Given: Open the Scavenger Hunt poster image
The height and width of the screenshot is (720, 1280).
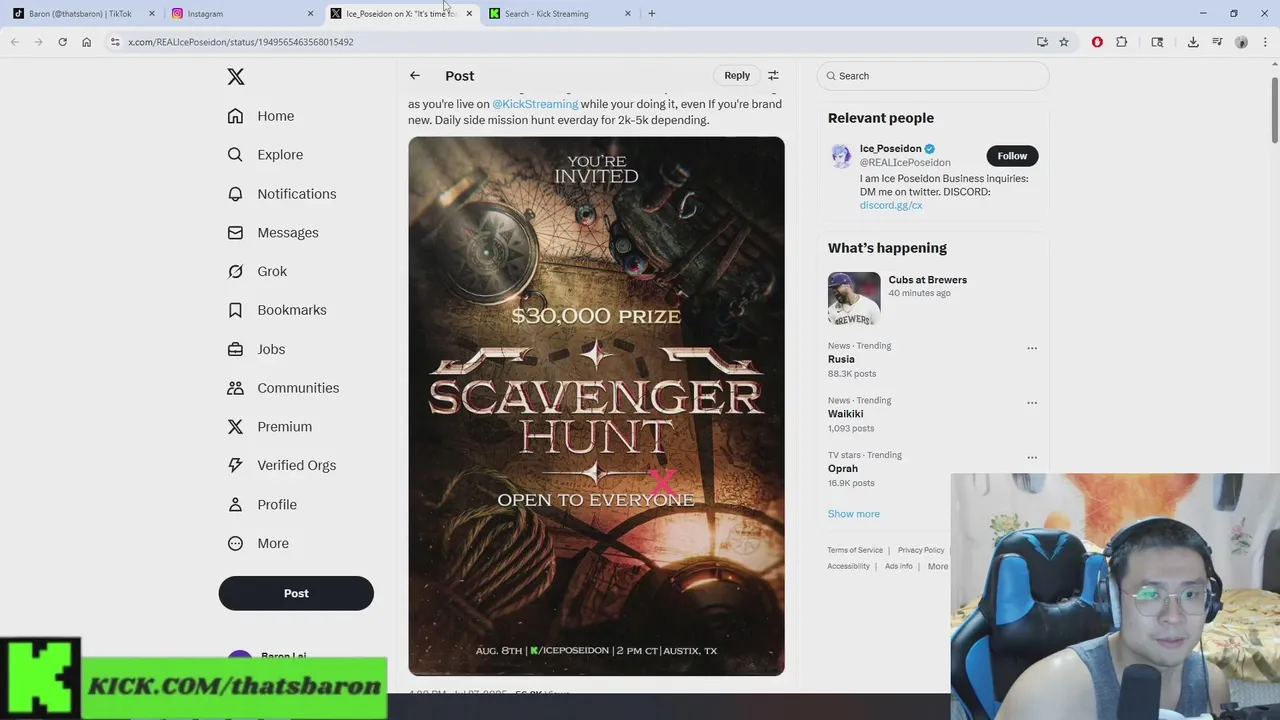Looking at the screenshot, I should pyautogui.click(x=596, y=406).
